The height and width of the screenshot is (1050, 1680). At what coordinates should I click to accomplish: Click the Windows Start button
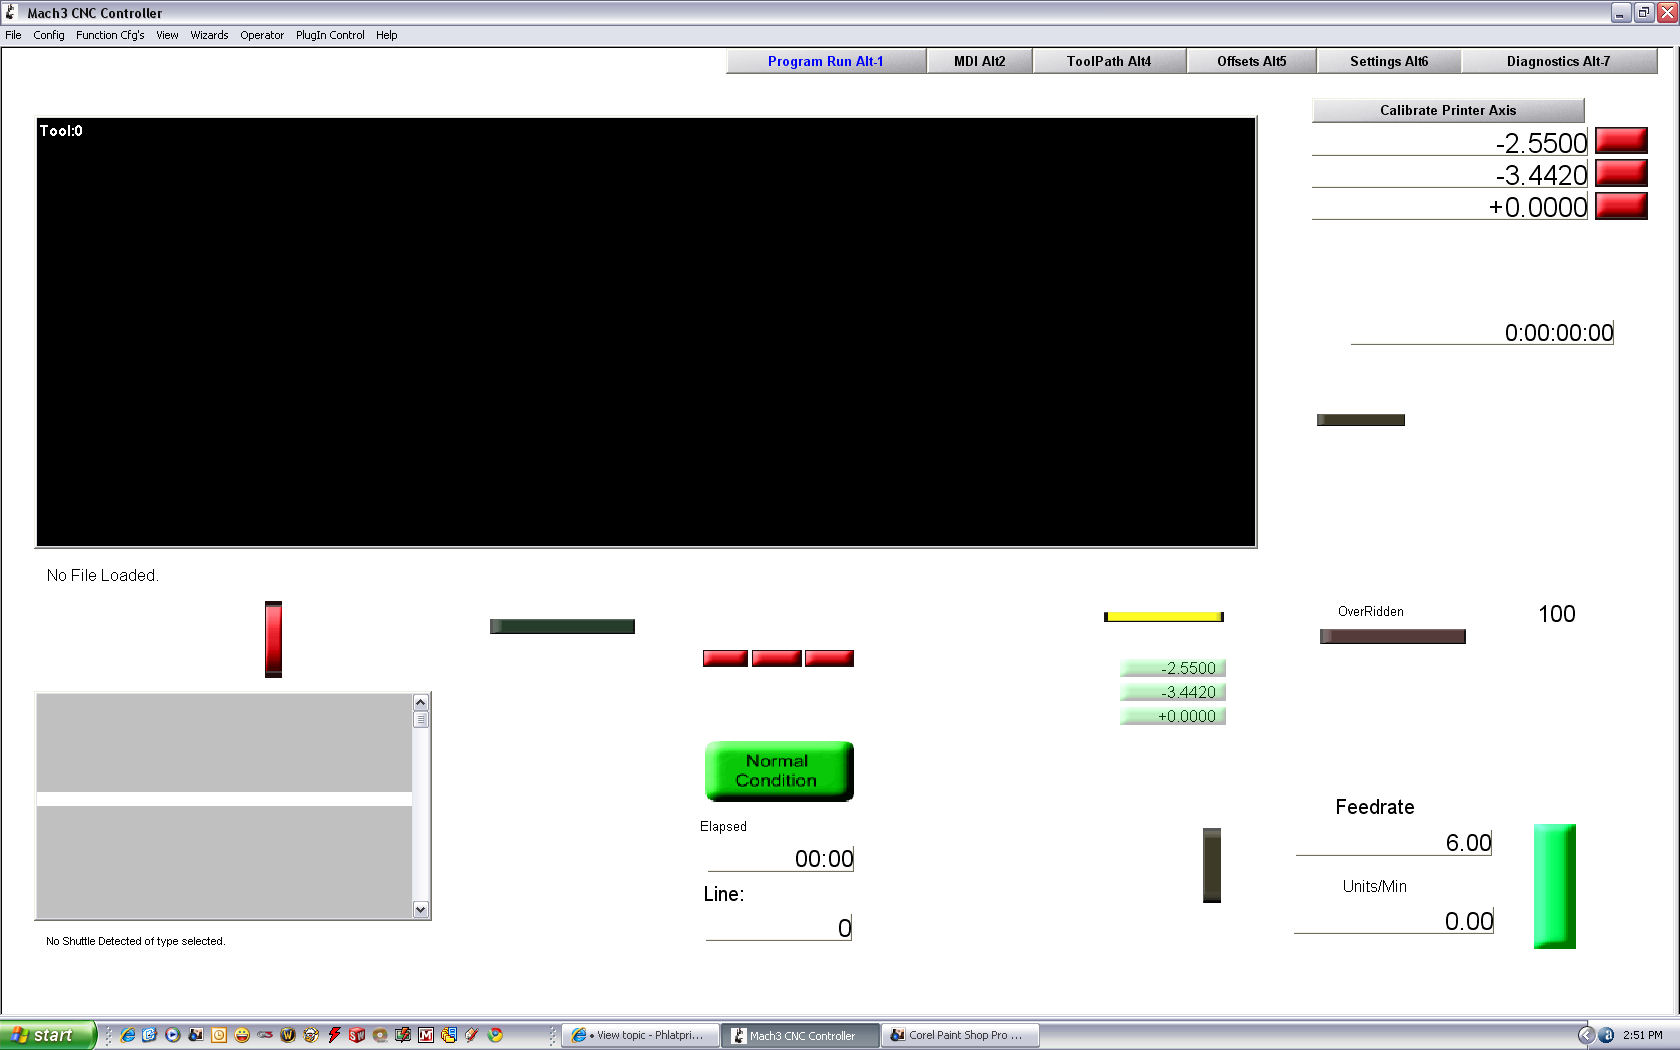pyautogui.click(x=47, y=1035)
